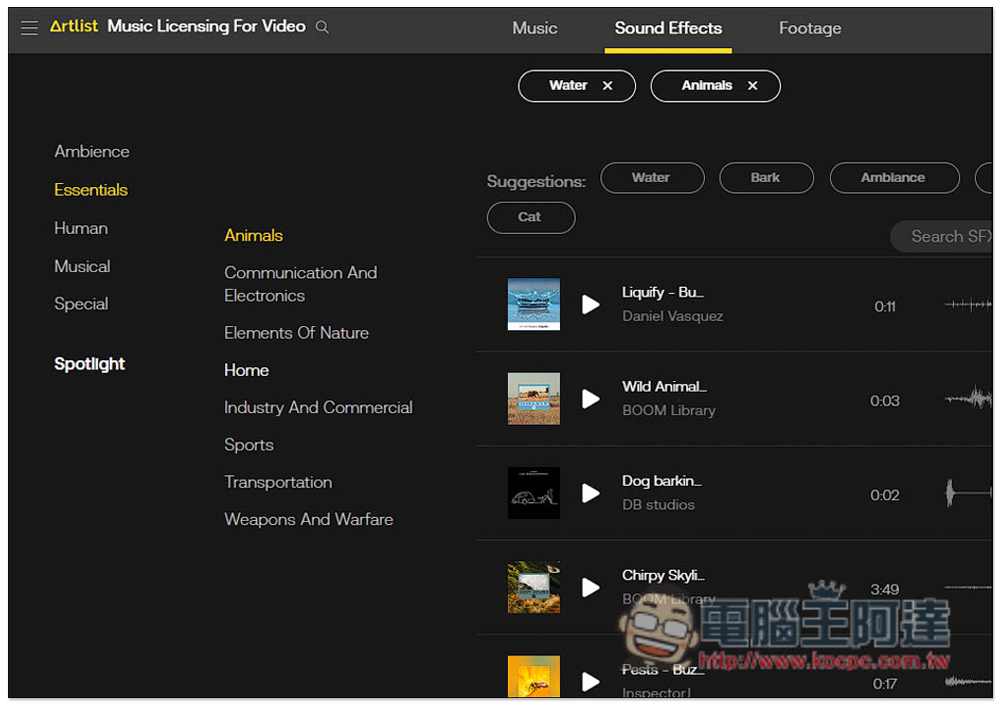Choose the Ambiance suggestion chip
The image size is (1000, 706).
pyautogui.click(x=892, y=178)
